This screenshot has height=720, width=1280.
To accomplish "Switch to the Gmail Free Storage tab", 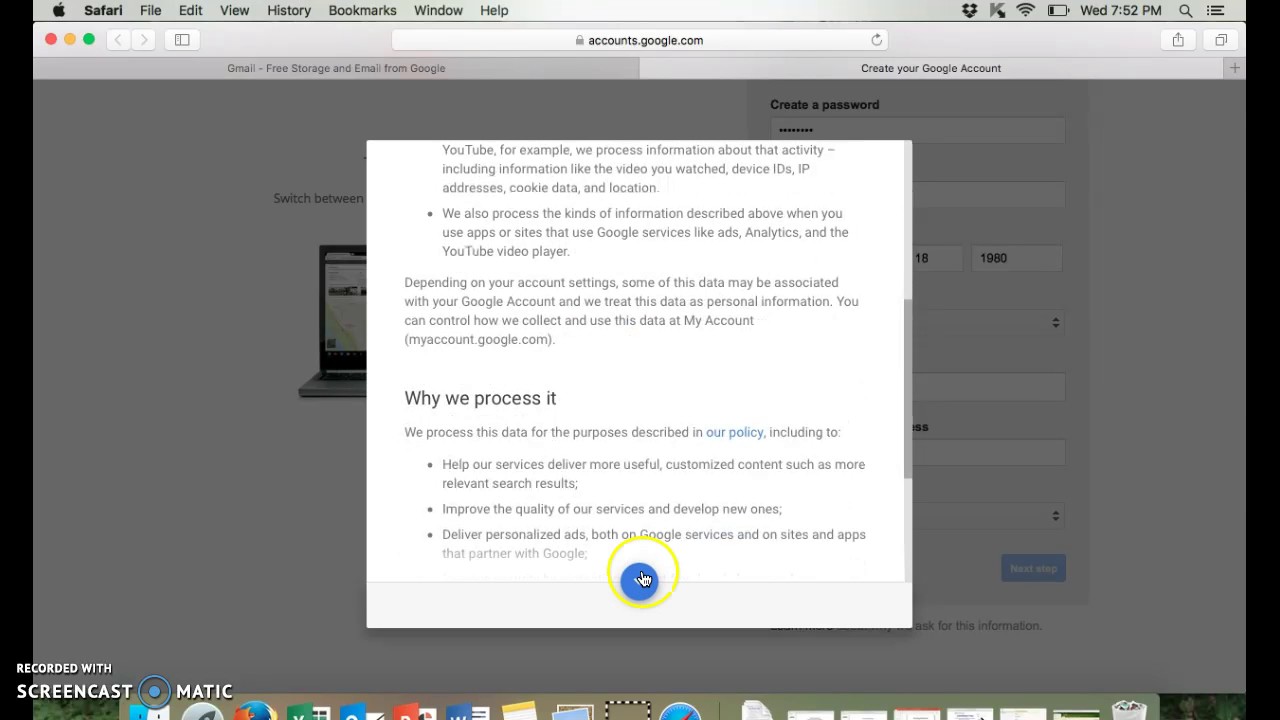I will (336, 68).
